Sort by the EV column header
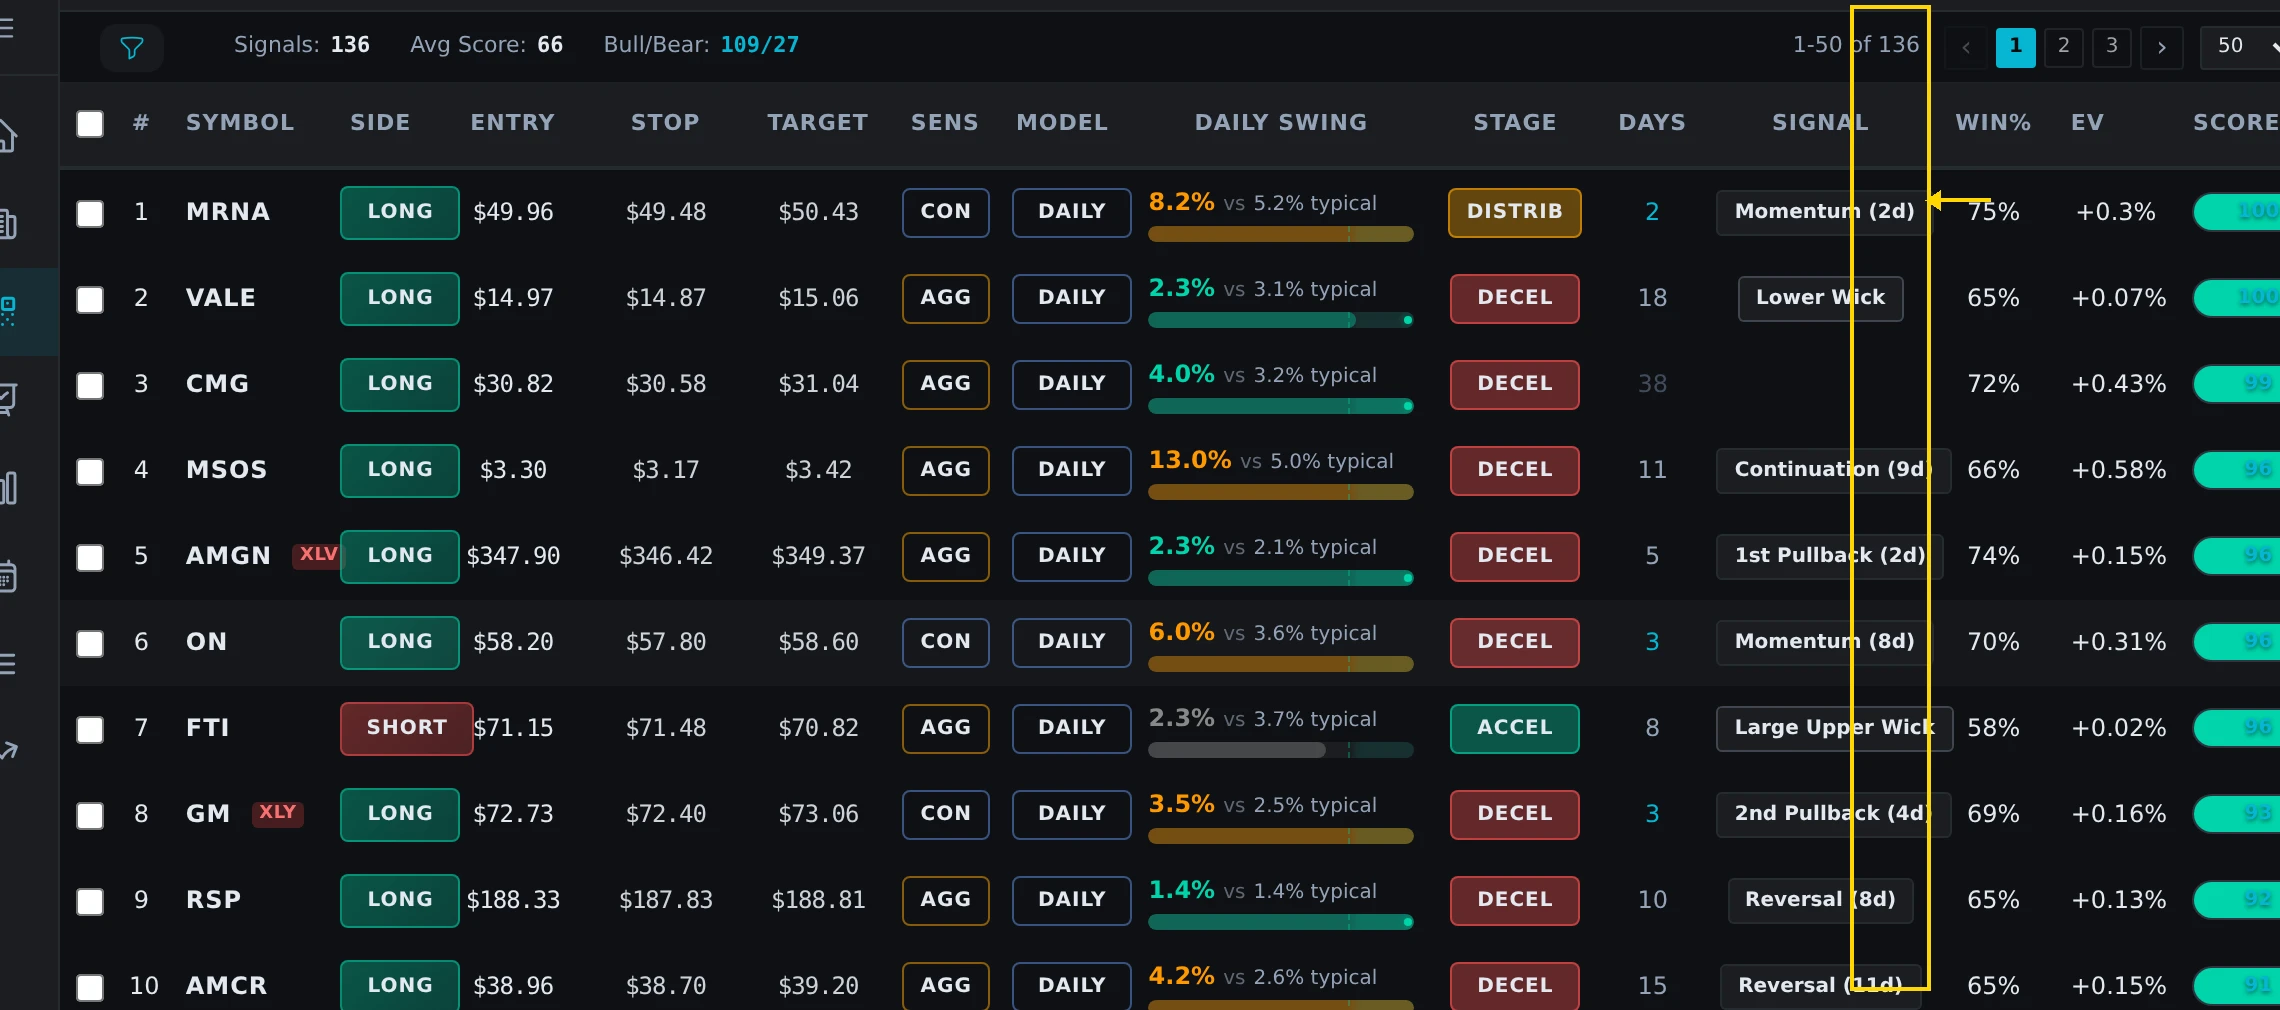This screenshot has height=1010, width=2280. click(2087, 122)
